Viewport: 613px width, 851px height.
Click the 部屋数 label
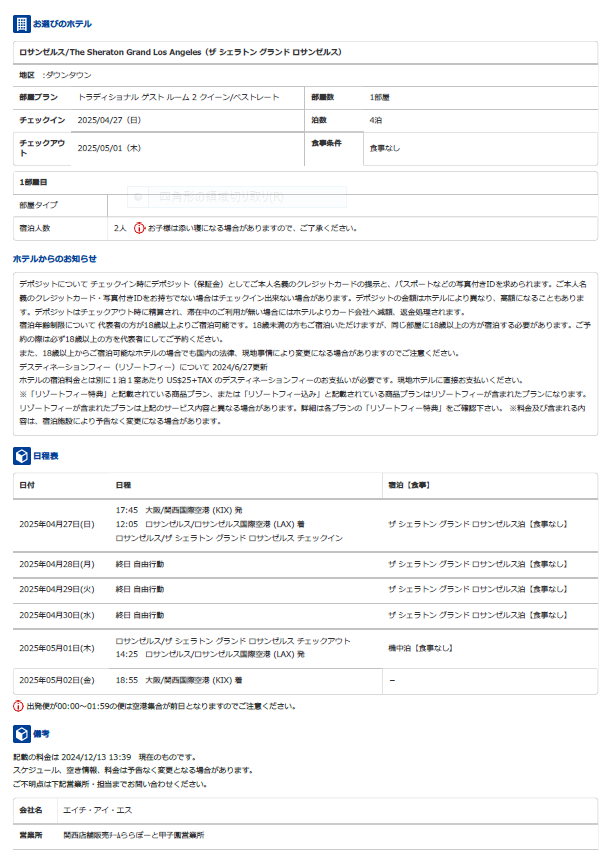coord(323,97)
